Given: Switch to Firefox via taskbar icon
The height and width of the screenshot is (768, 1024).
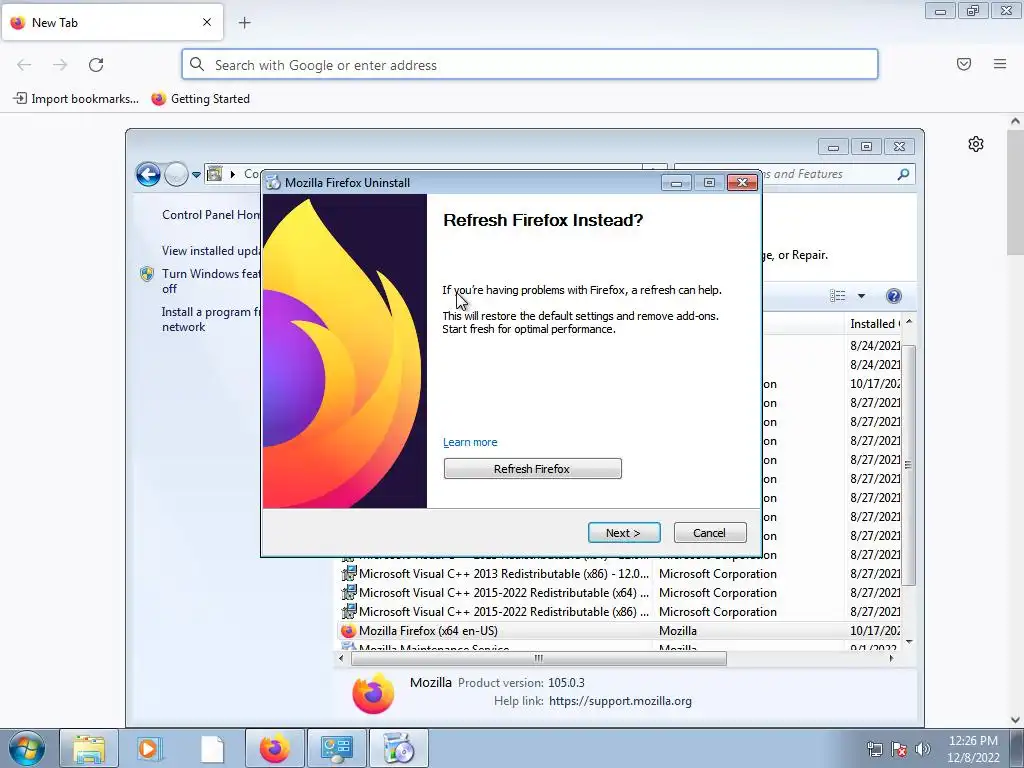Looking at the screenshot, I should (274, 748).
